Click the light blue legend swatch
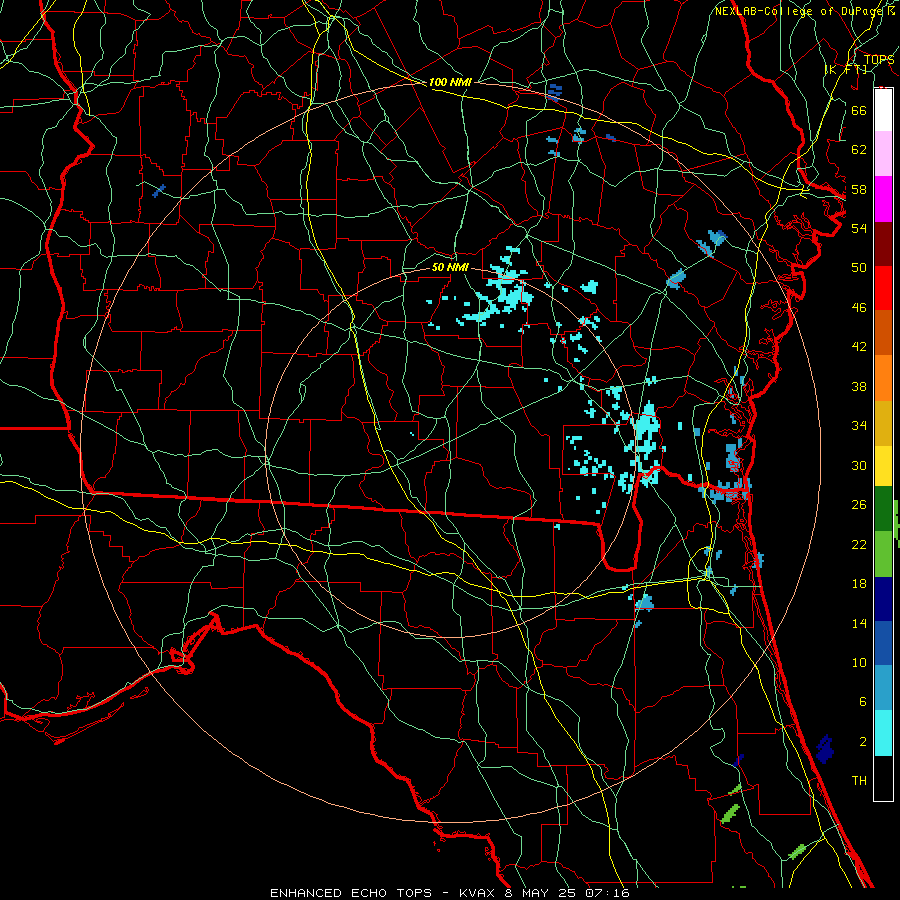 pyautogui.click(x=883, y=688)
